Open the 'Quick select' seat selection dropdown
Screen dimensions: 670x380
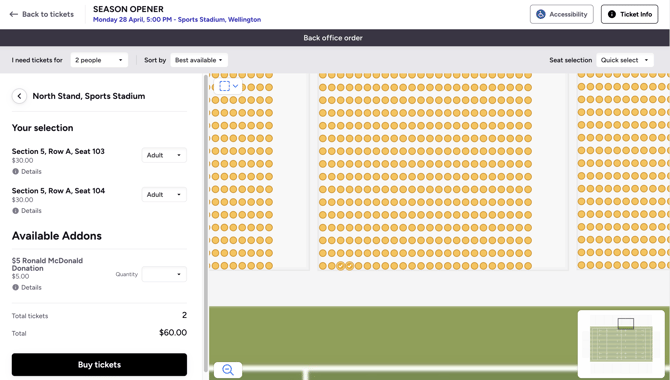coord(625,60)
